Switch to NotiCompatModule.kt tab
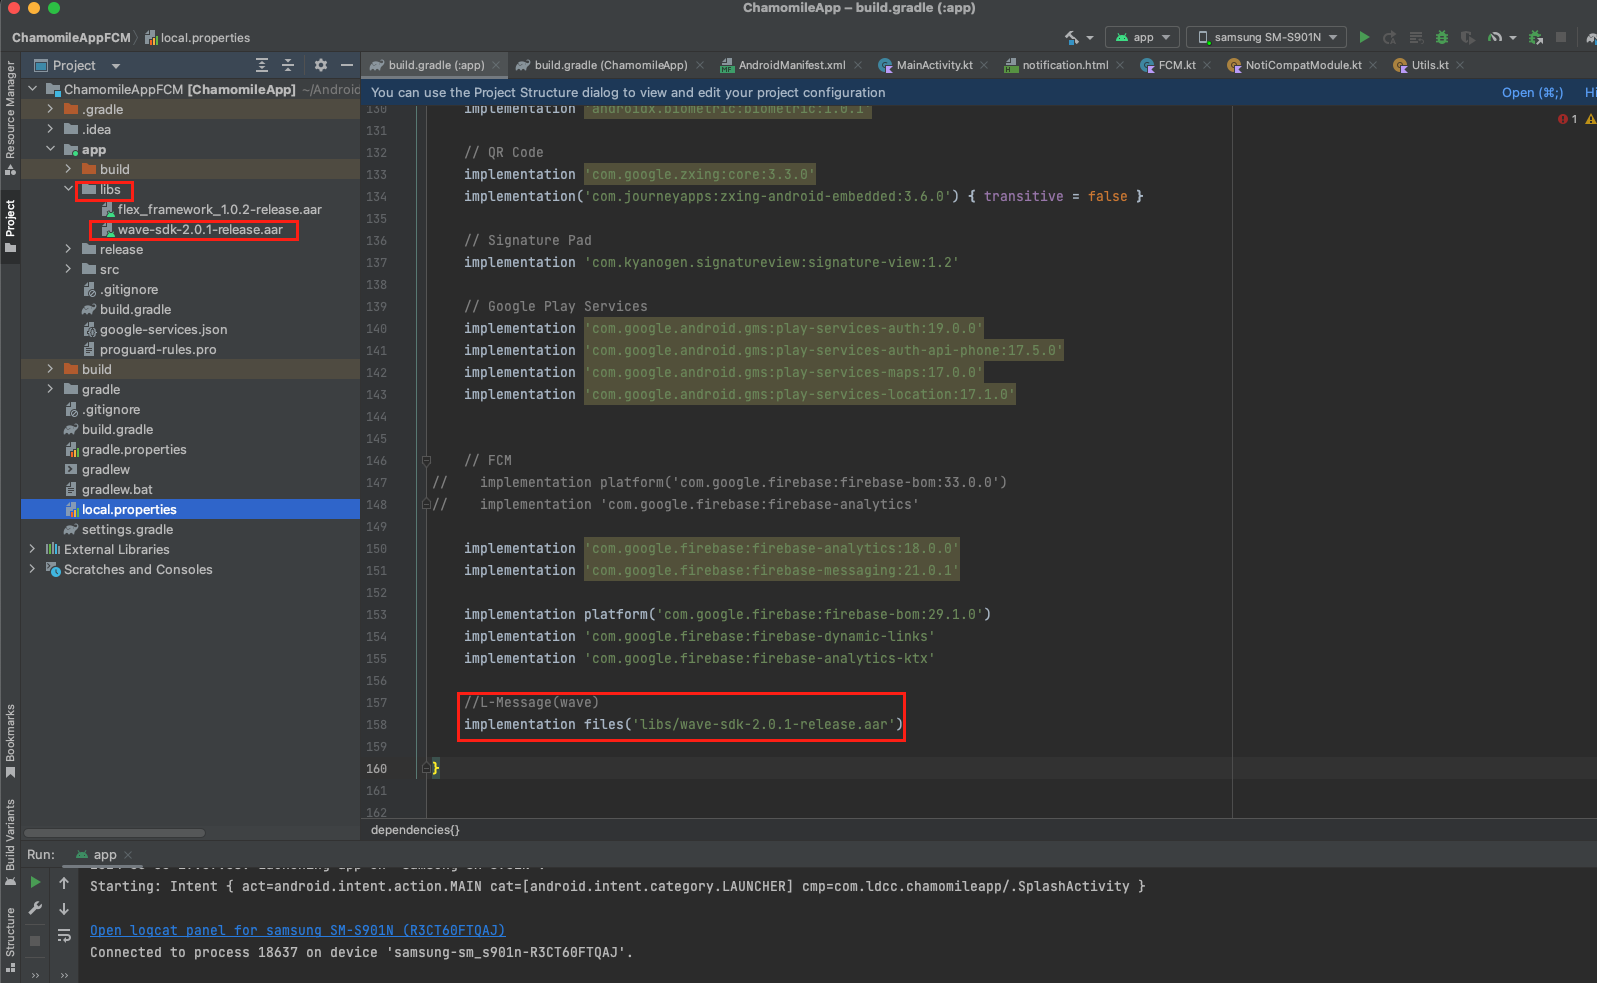 [x=1303, y=65]
